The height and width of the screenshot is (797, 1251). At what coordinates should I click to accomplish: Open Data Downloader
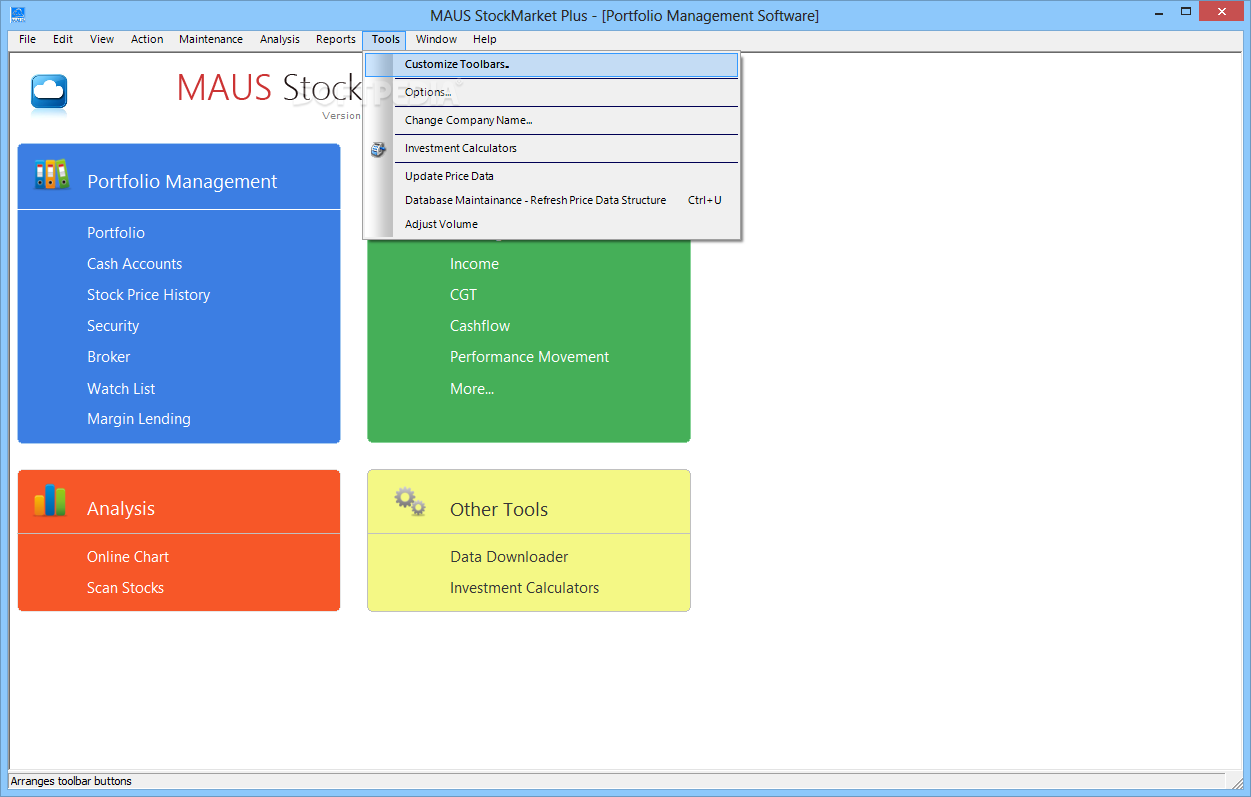[x=509, y=557]
